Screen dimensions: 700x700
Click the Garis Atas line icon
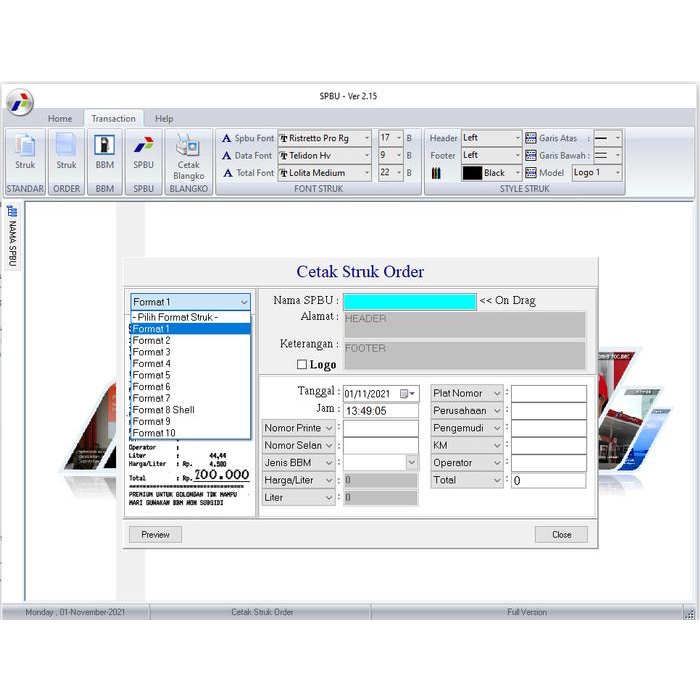point(530,138)
